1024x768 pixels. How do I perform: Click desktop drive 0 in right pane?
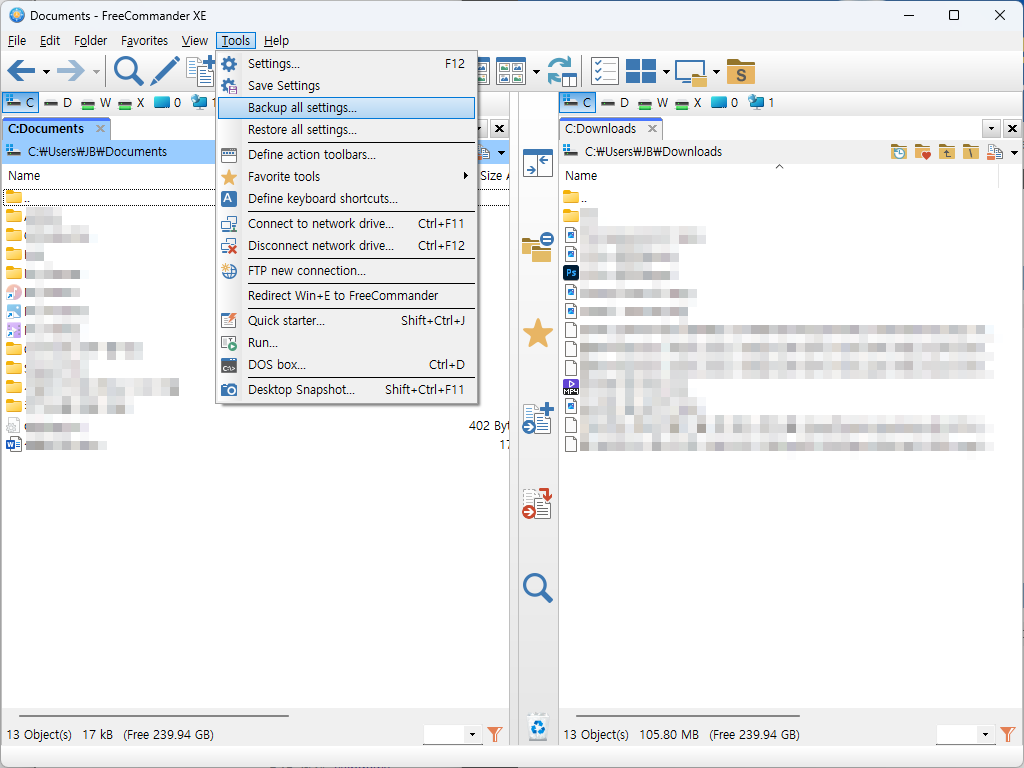coord(725,103)
